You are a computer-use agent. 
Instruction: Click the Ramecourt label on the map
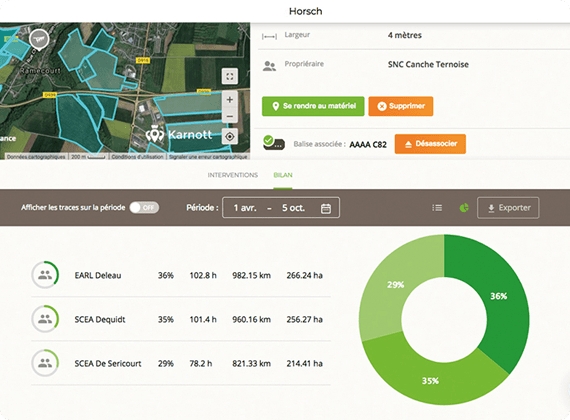click(x=40, y=71)
